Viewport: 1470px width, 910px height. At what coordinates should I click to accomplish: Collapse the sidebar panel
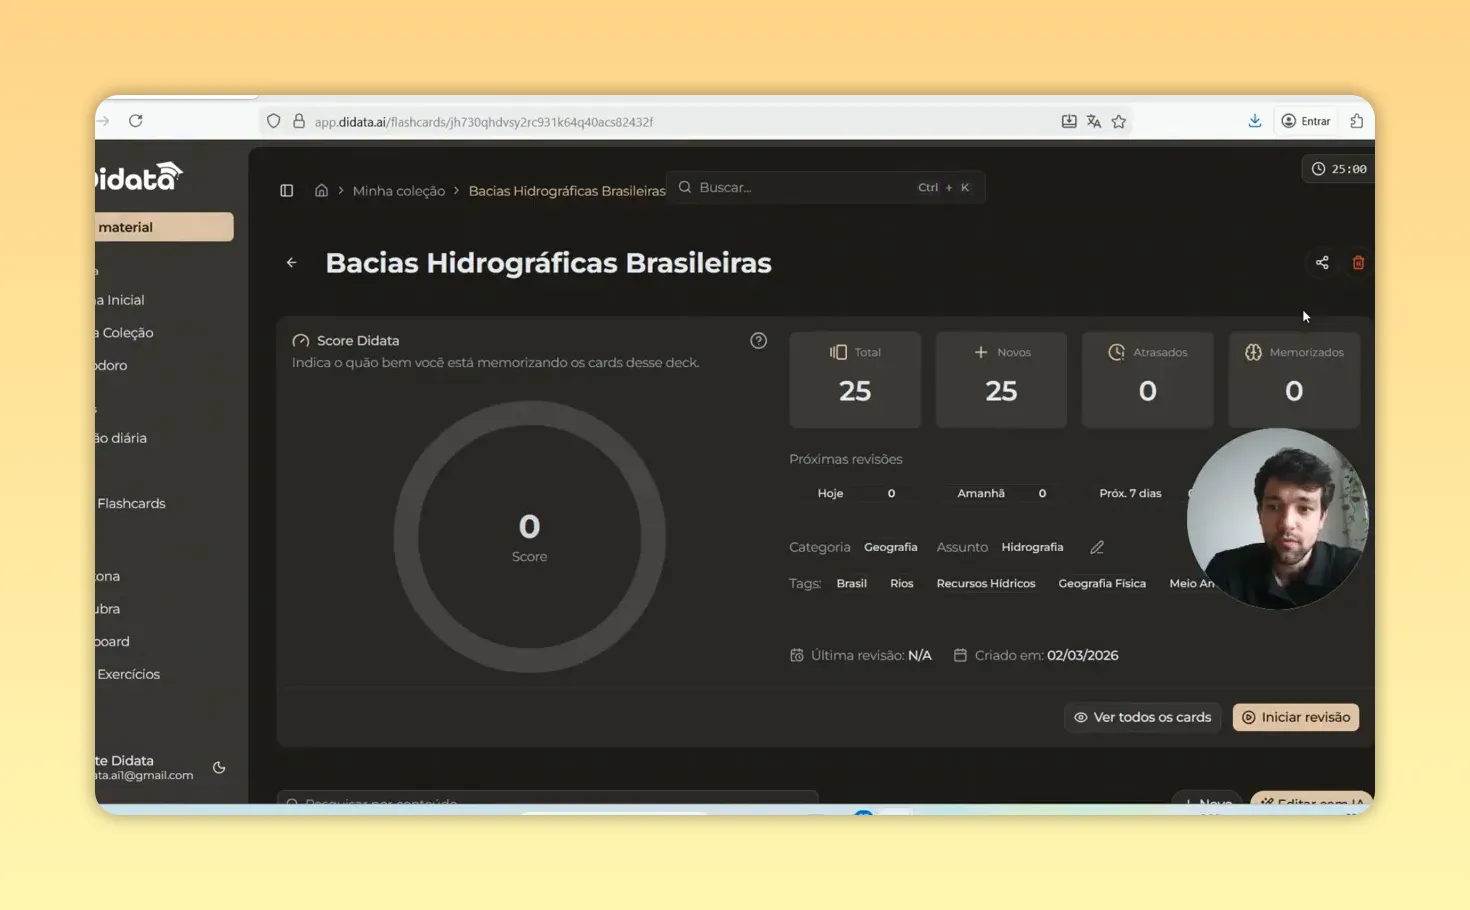click(x=287, y=190)
